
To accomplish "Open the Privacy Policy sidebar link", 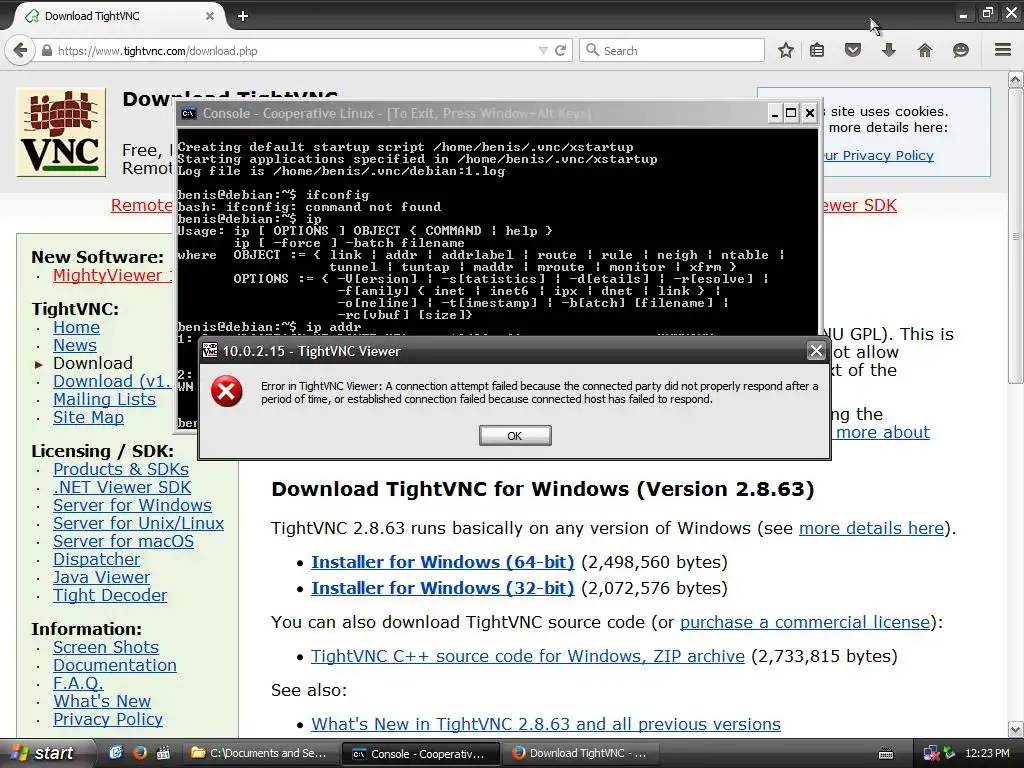I will coord(108,719).
